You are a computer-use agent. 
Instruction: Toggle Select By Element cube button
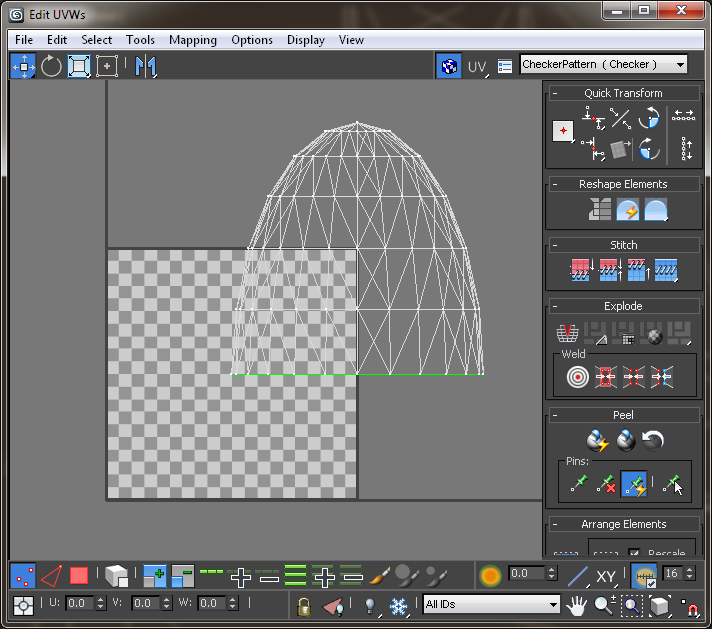(x=117, y=576)
